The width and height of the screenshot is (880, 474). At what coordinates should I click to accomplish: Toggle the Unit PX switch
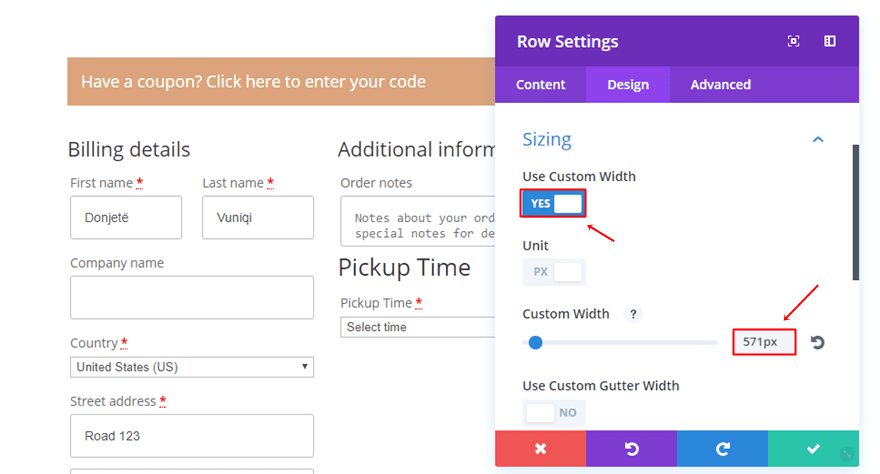coord(554,272)
